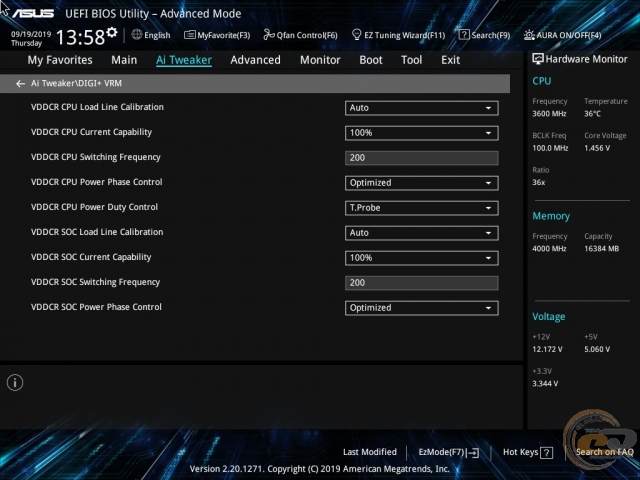The image size is (640, 480).
Task: Switch to My Favorites tab
Action: 60,60
